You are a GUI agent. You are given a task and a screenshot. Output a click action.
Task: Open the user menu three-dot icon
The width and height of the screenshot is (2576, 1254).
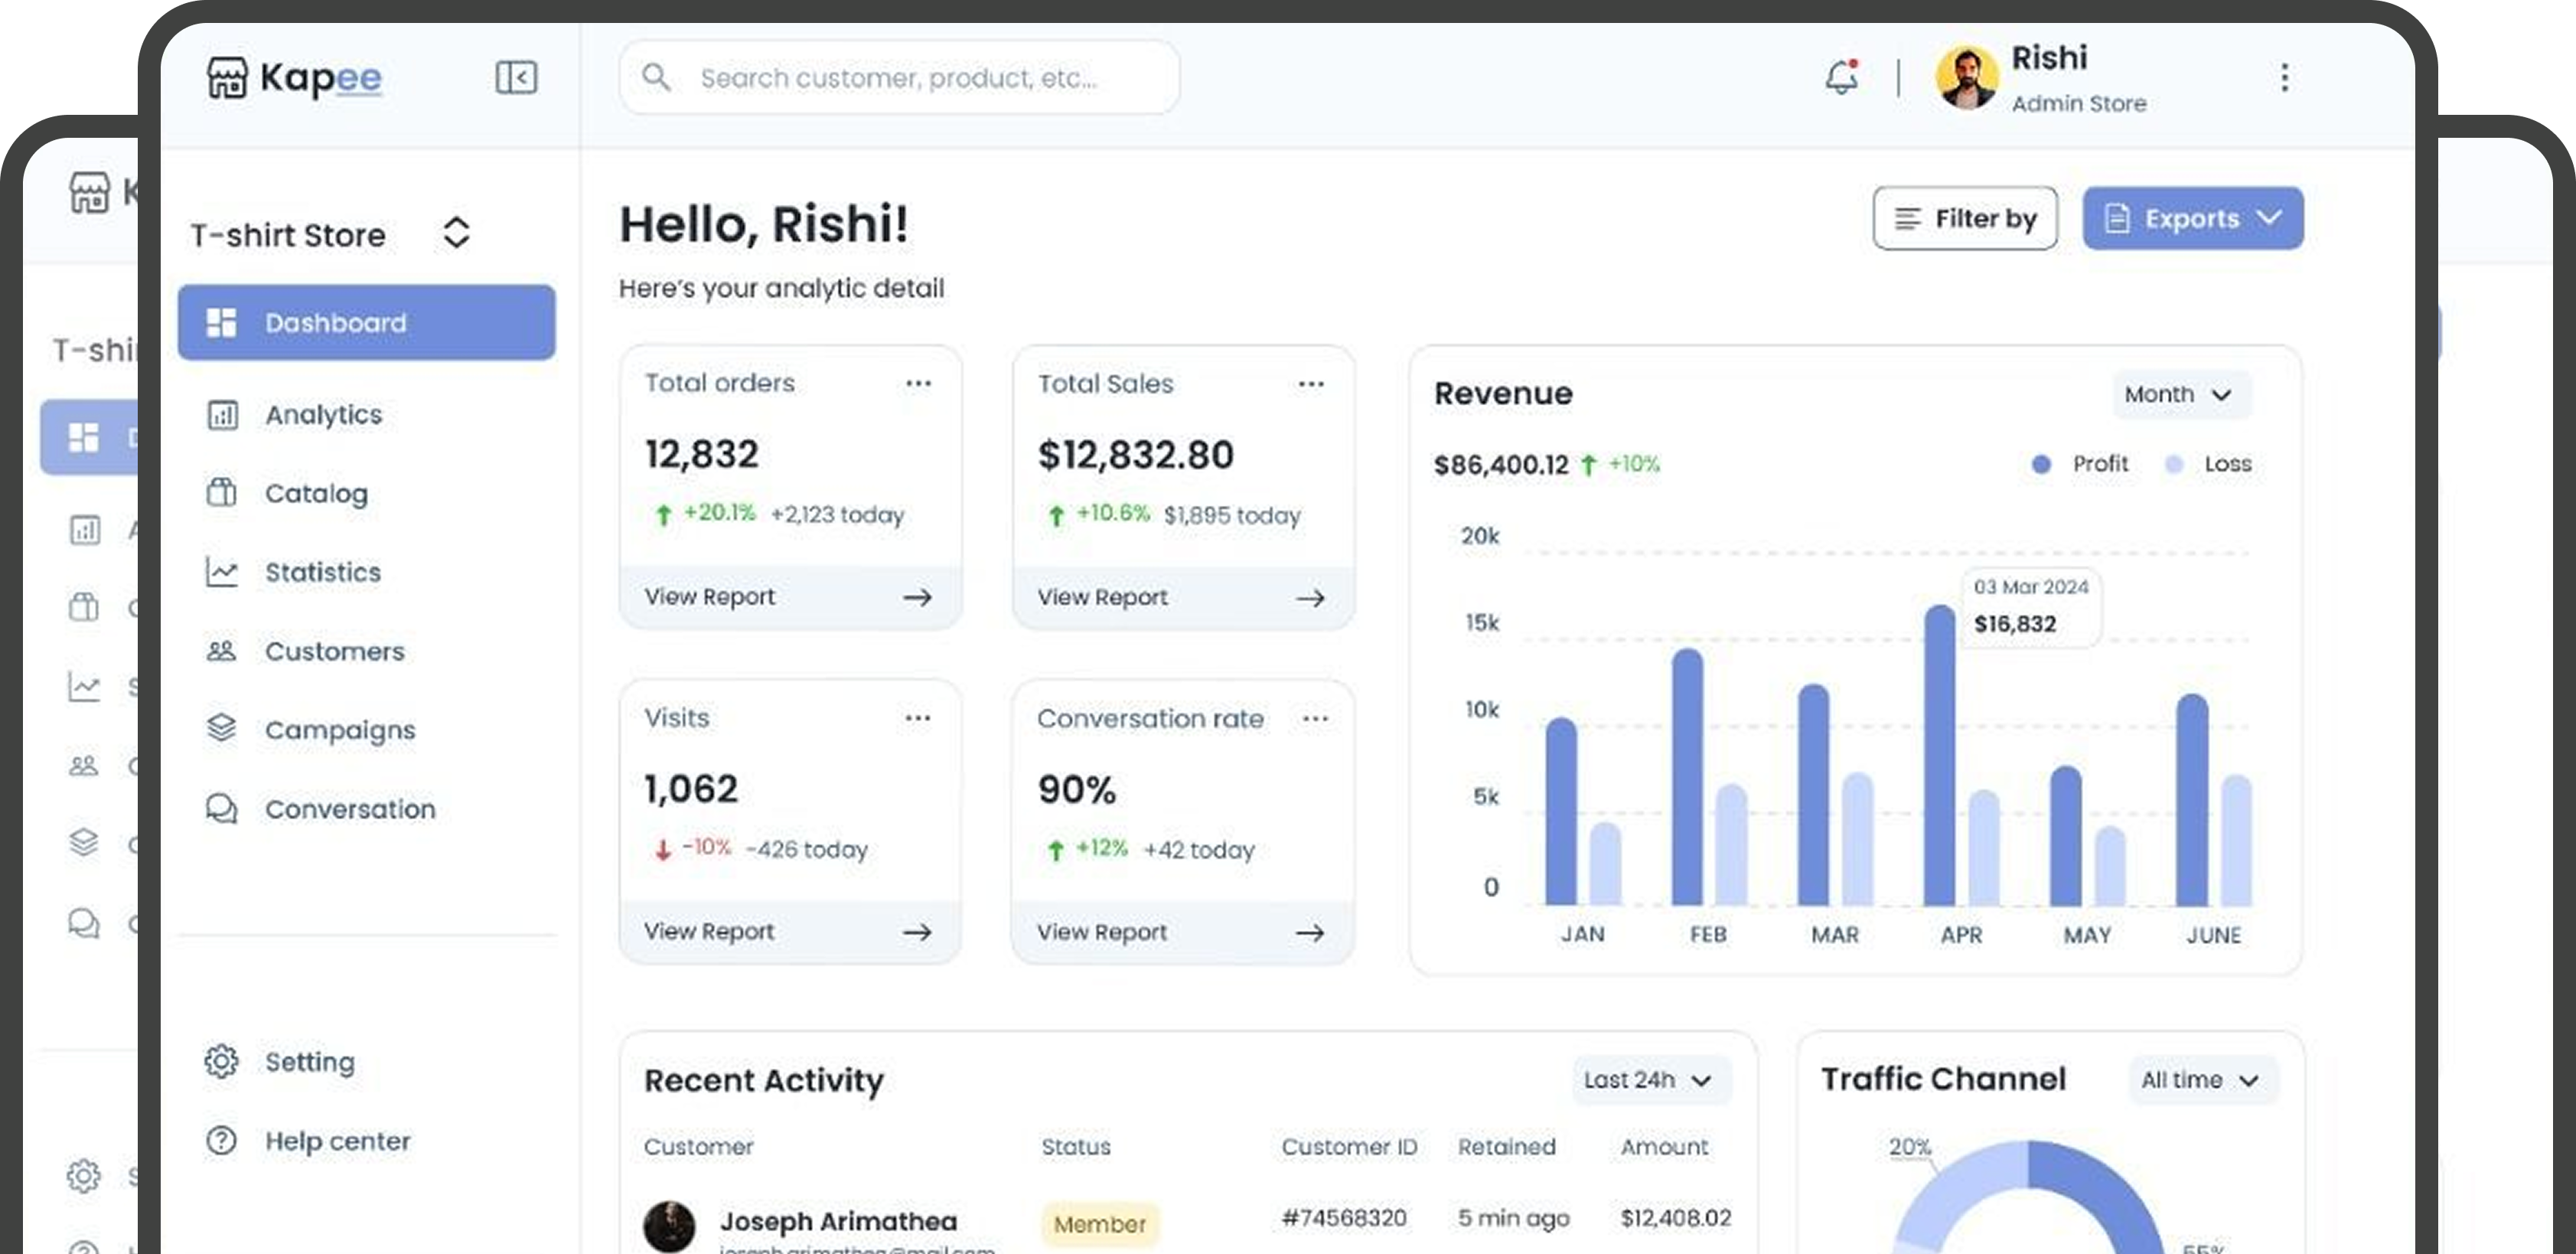[x=2284, y=77]
